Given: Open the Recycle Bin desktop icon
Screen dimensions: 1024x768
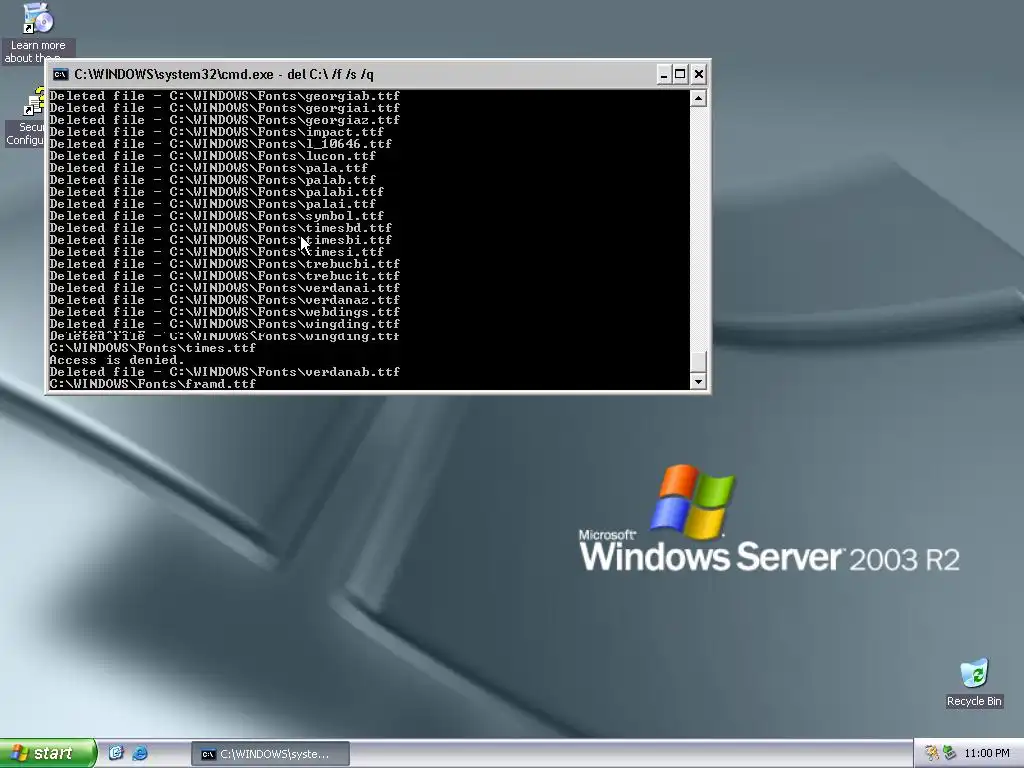Looking at the screenshot, I should pos(974,682).
